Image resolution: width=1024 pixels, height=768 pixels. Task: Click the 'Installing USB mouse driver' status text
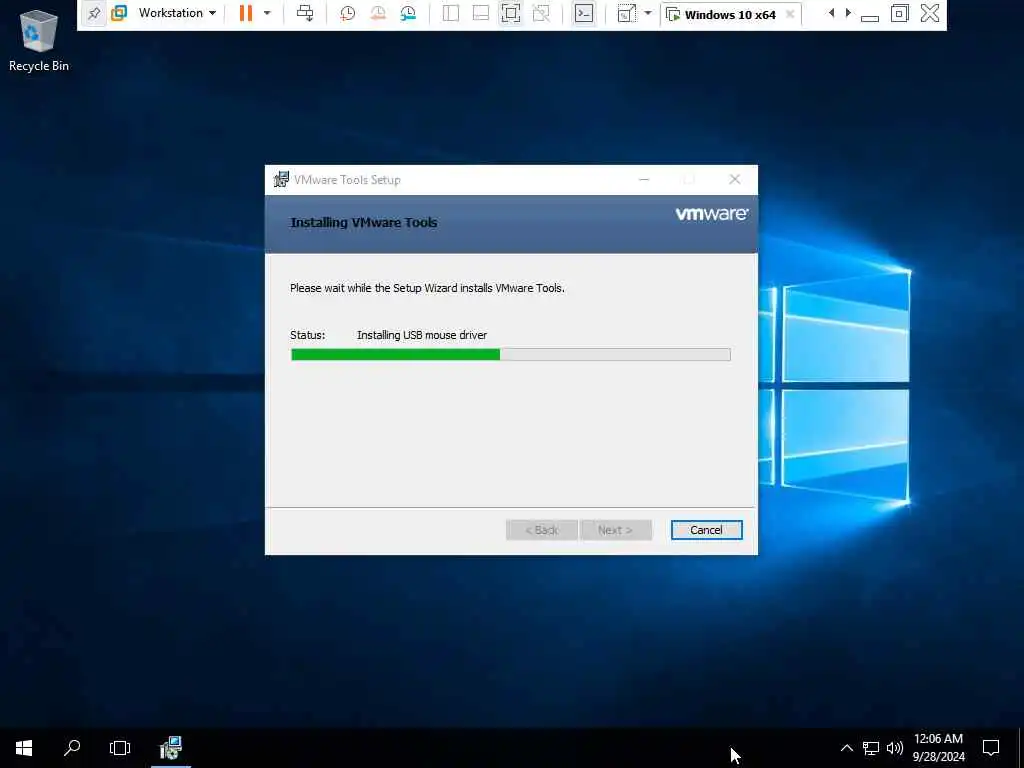[422, 335]
